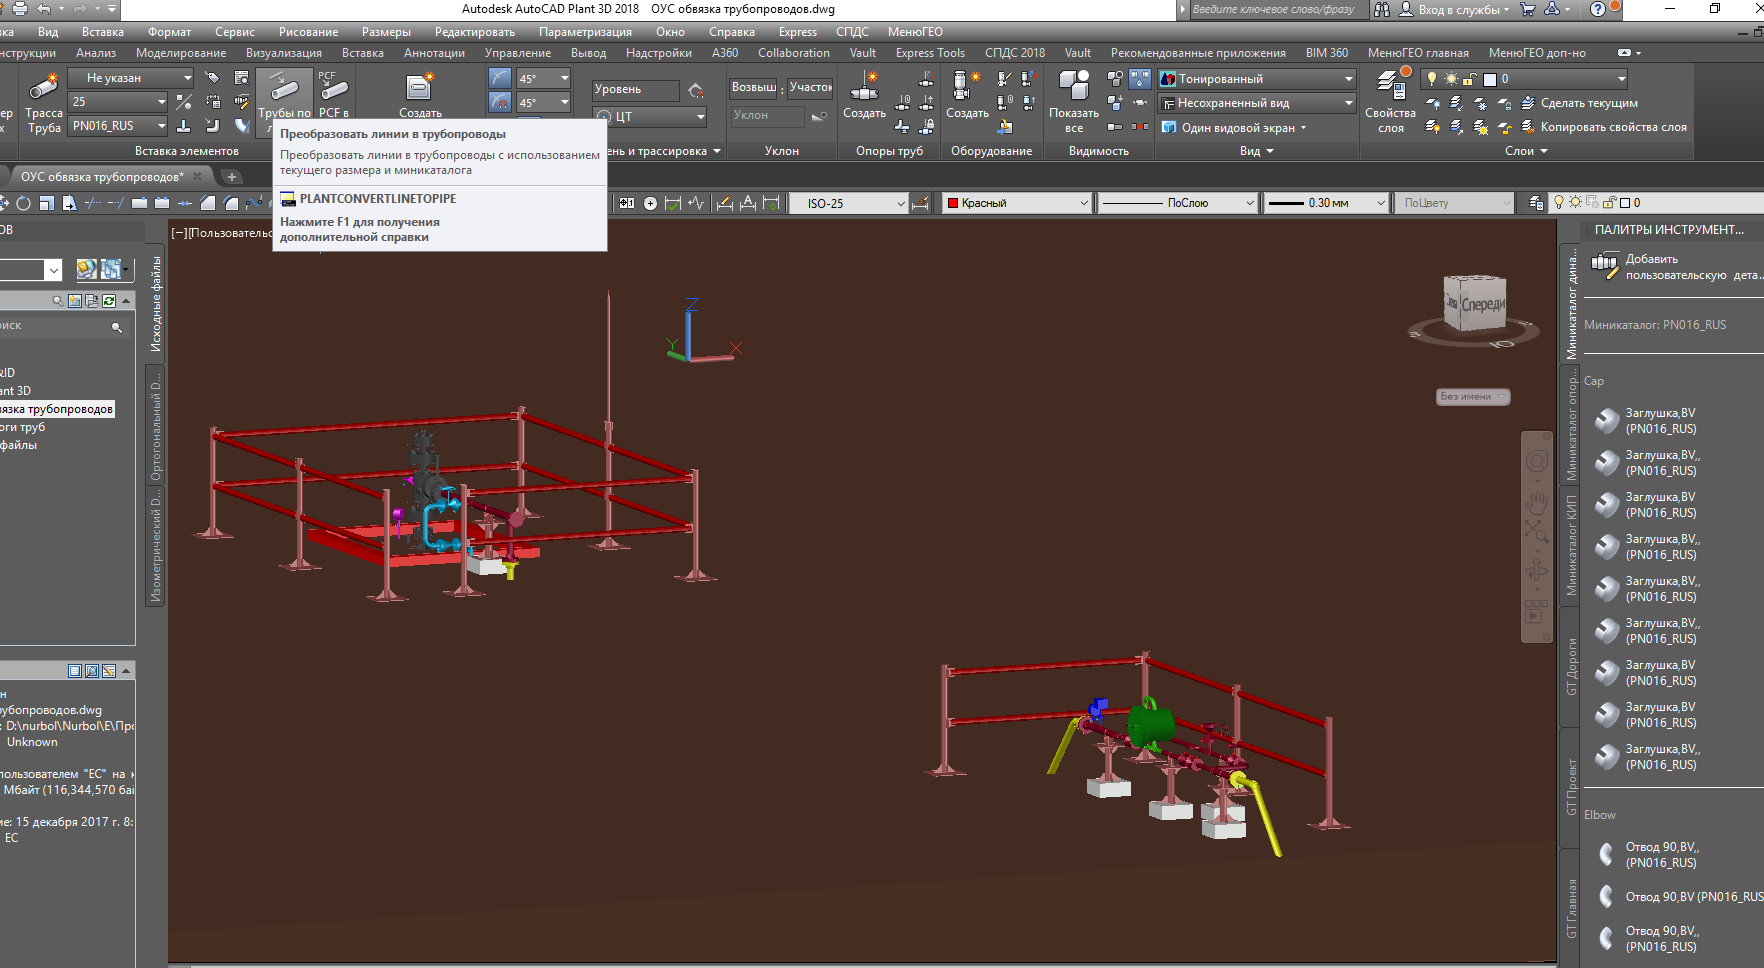Open the Исходные файлы side tab
This screenshot has height=968, width=1764.
pos(156,303)
